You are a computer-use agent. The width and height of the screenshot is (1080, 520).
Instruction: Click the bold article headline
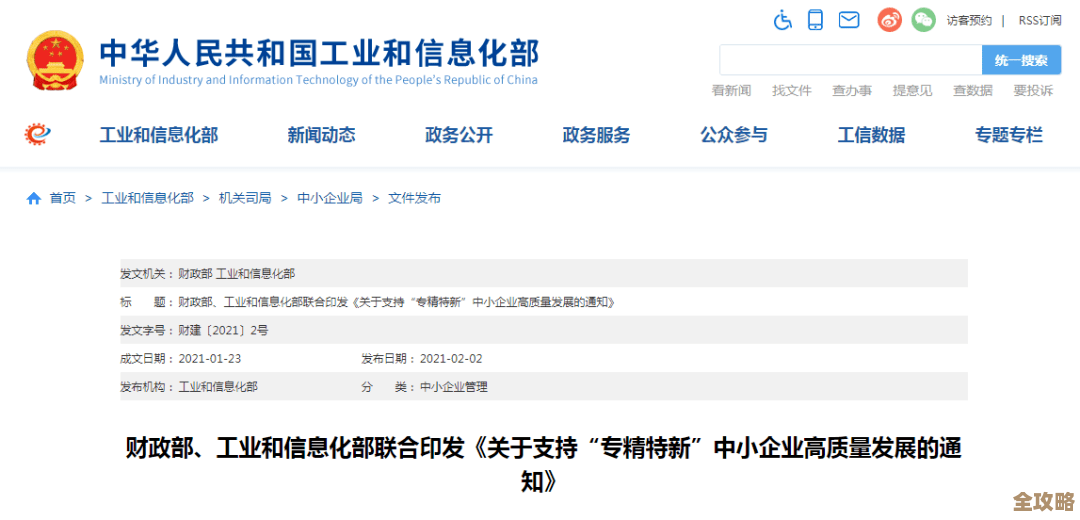click(x=543, y=464)
